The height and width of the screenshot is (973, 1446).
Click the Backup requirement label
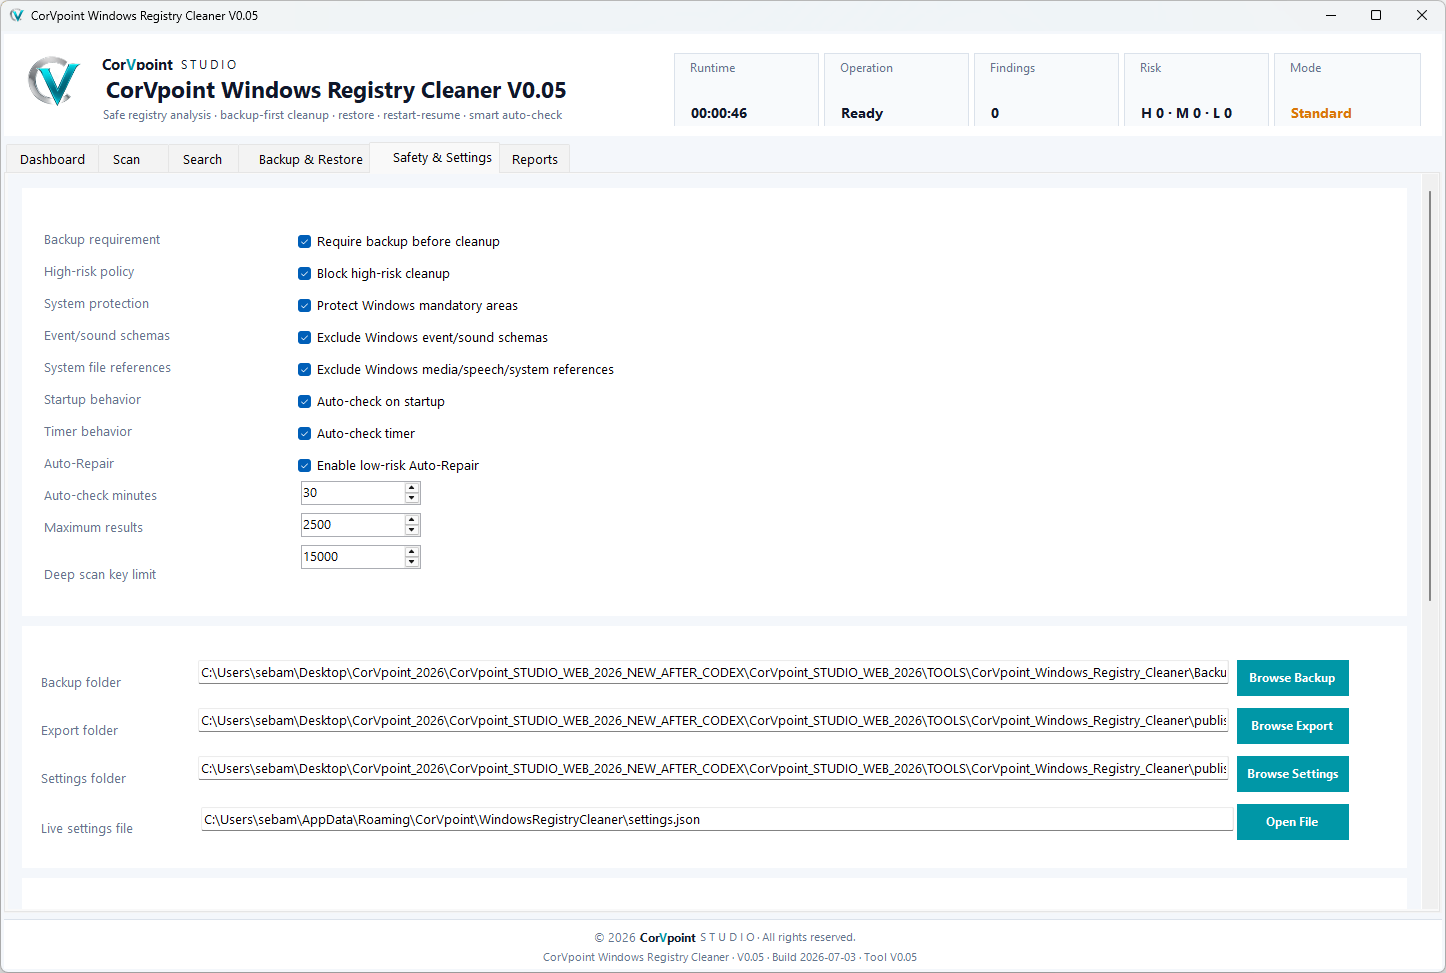click(x=102, y=240)
